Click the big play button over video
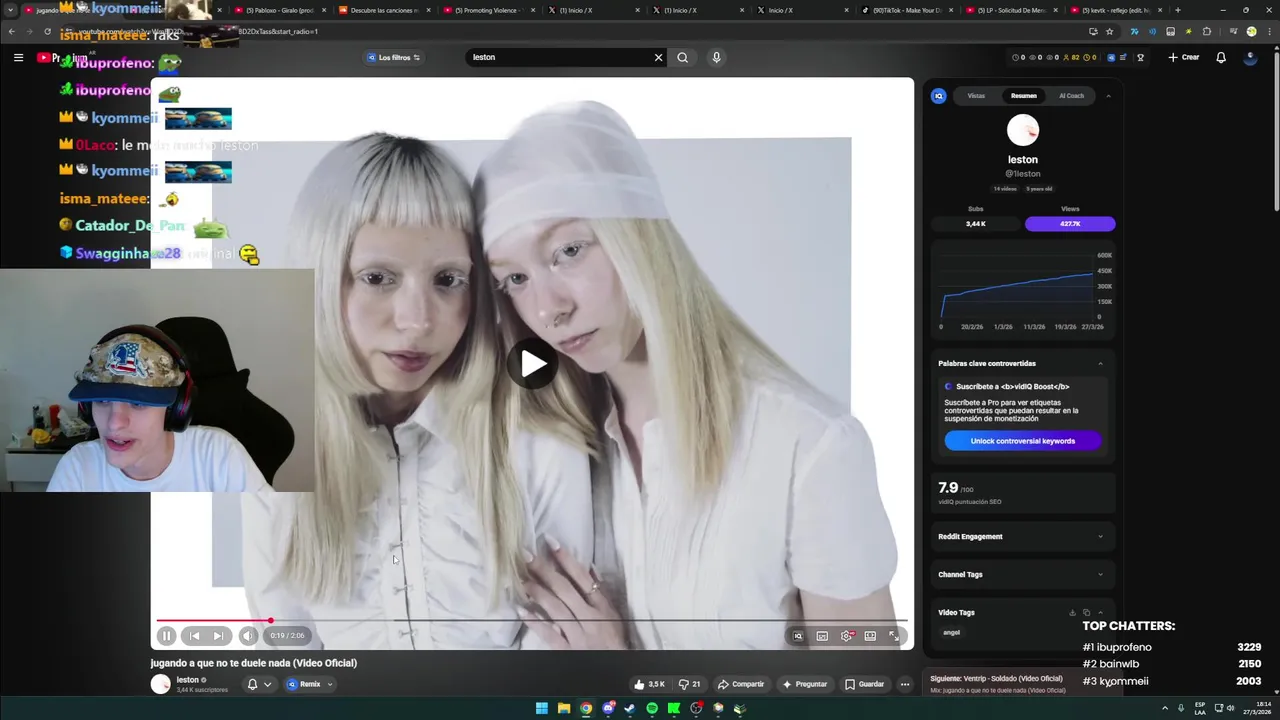Viewport: 1280px width, 720px height. point(533,364)
